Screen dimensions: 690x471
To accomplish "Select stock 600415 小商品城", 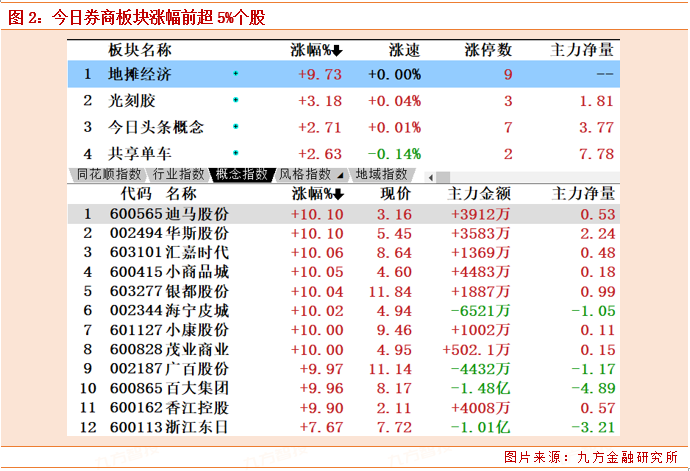I will (x=343, y=272).
